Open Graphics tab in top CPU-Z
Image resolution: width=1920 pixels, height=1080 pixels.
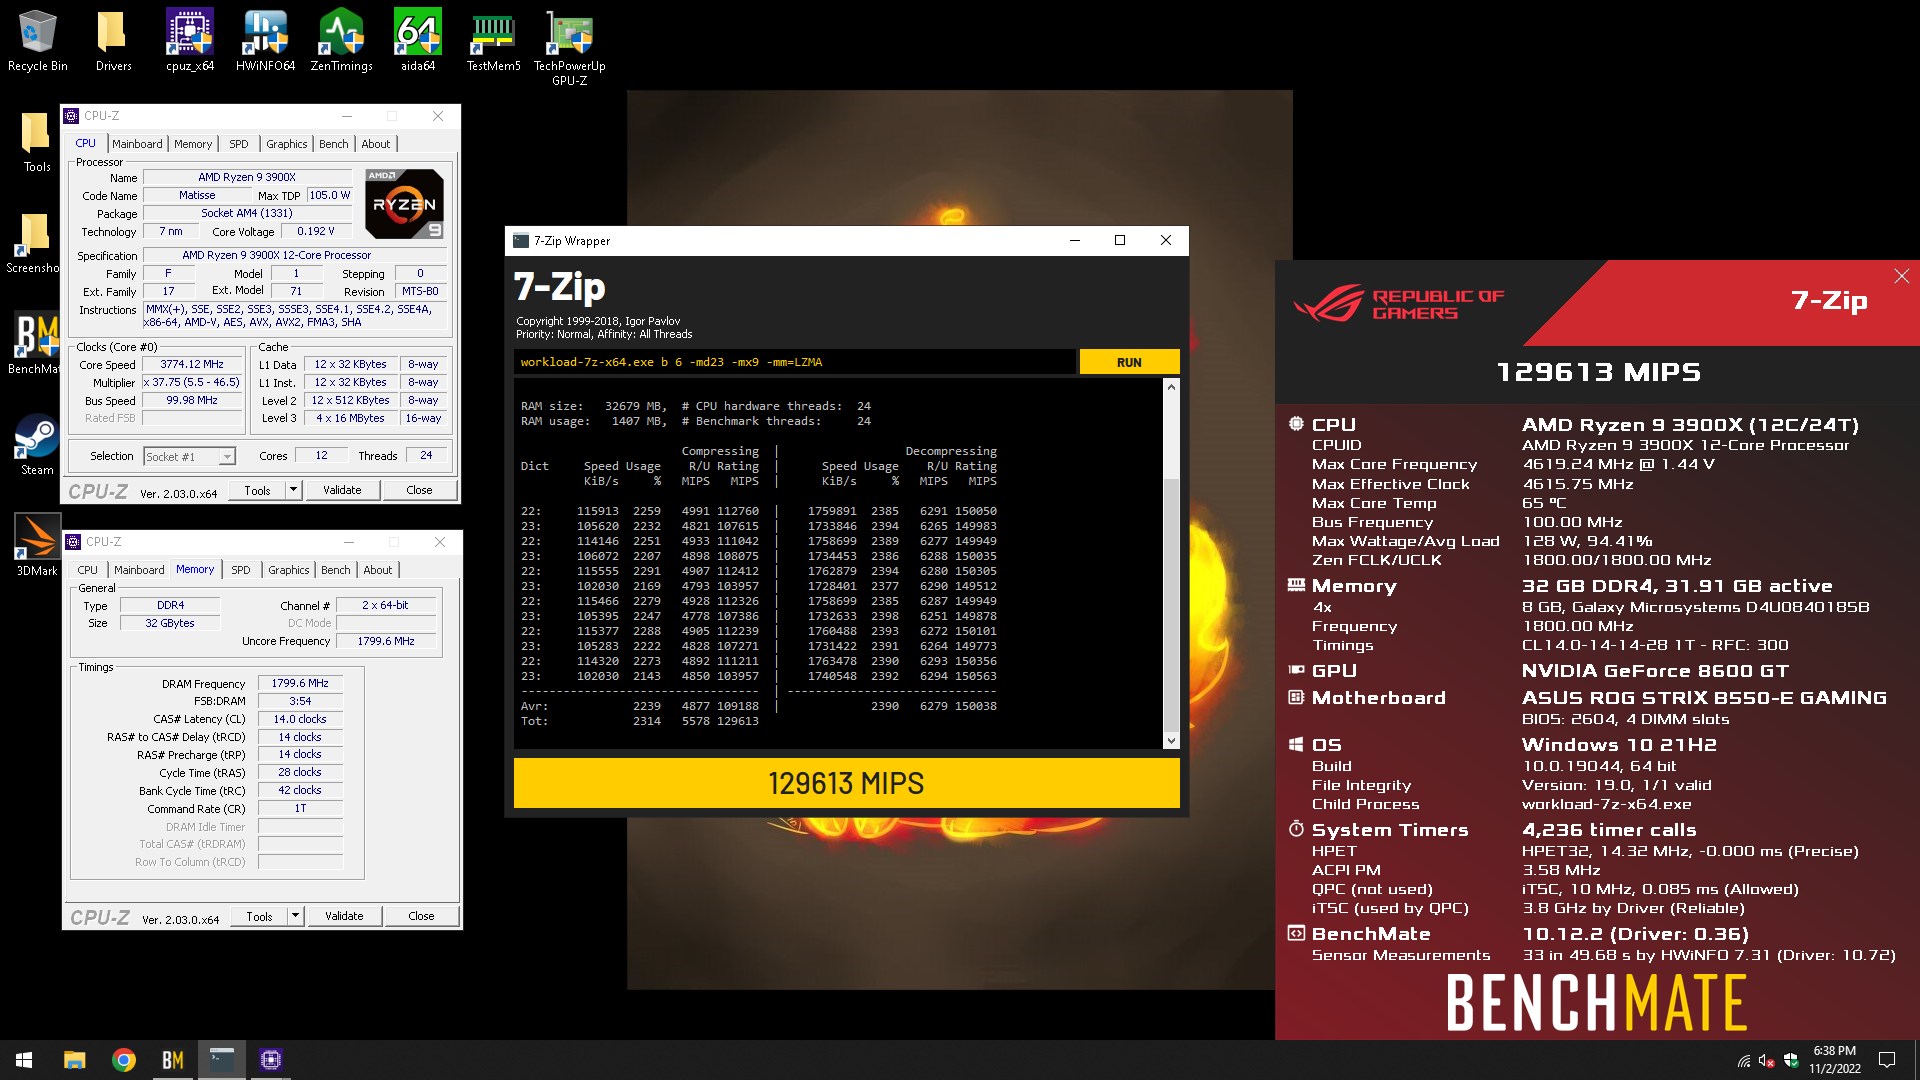[287, 144]
